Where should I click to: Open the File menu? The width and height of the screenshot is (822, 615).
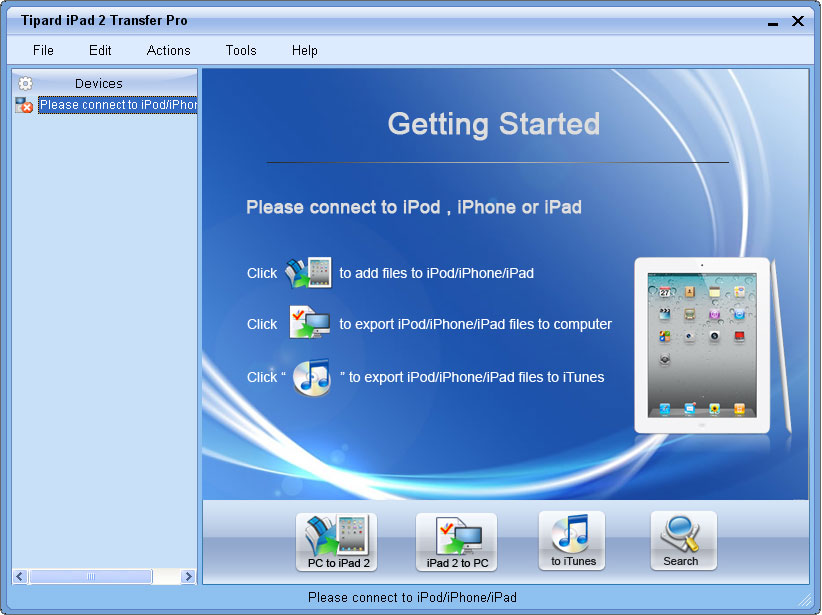click(43, 50)
